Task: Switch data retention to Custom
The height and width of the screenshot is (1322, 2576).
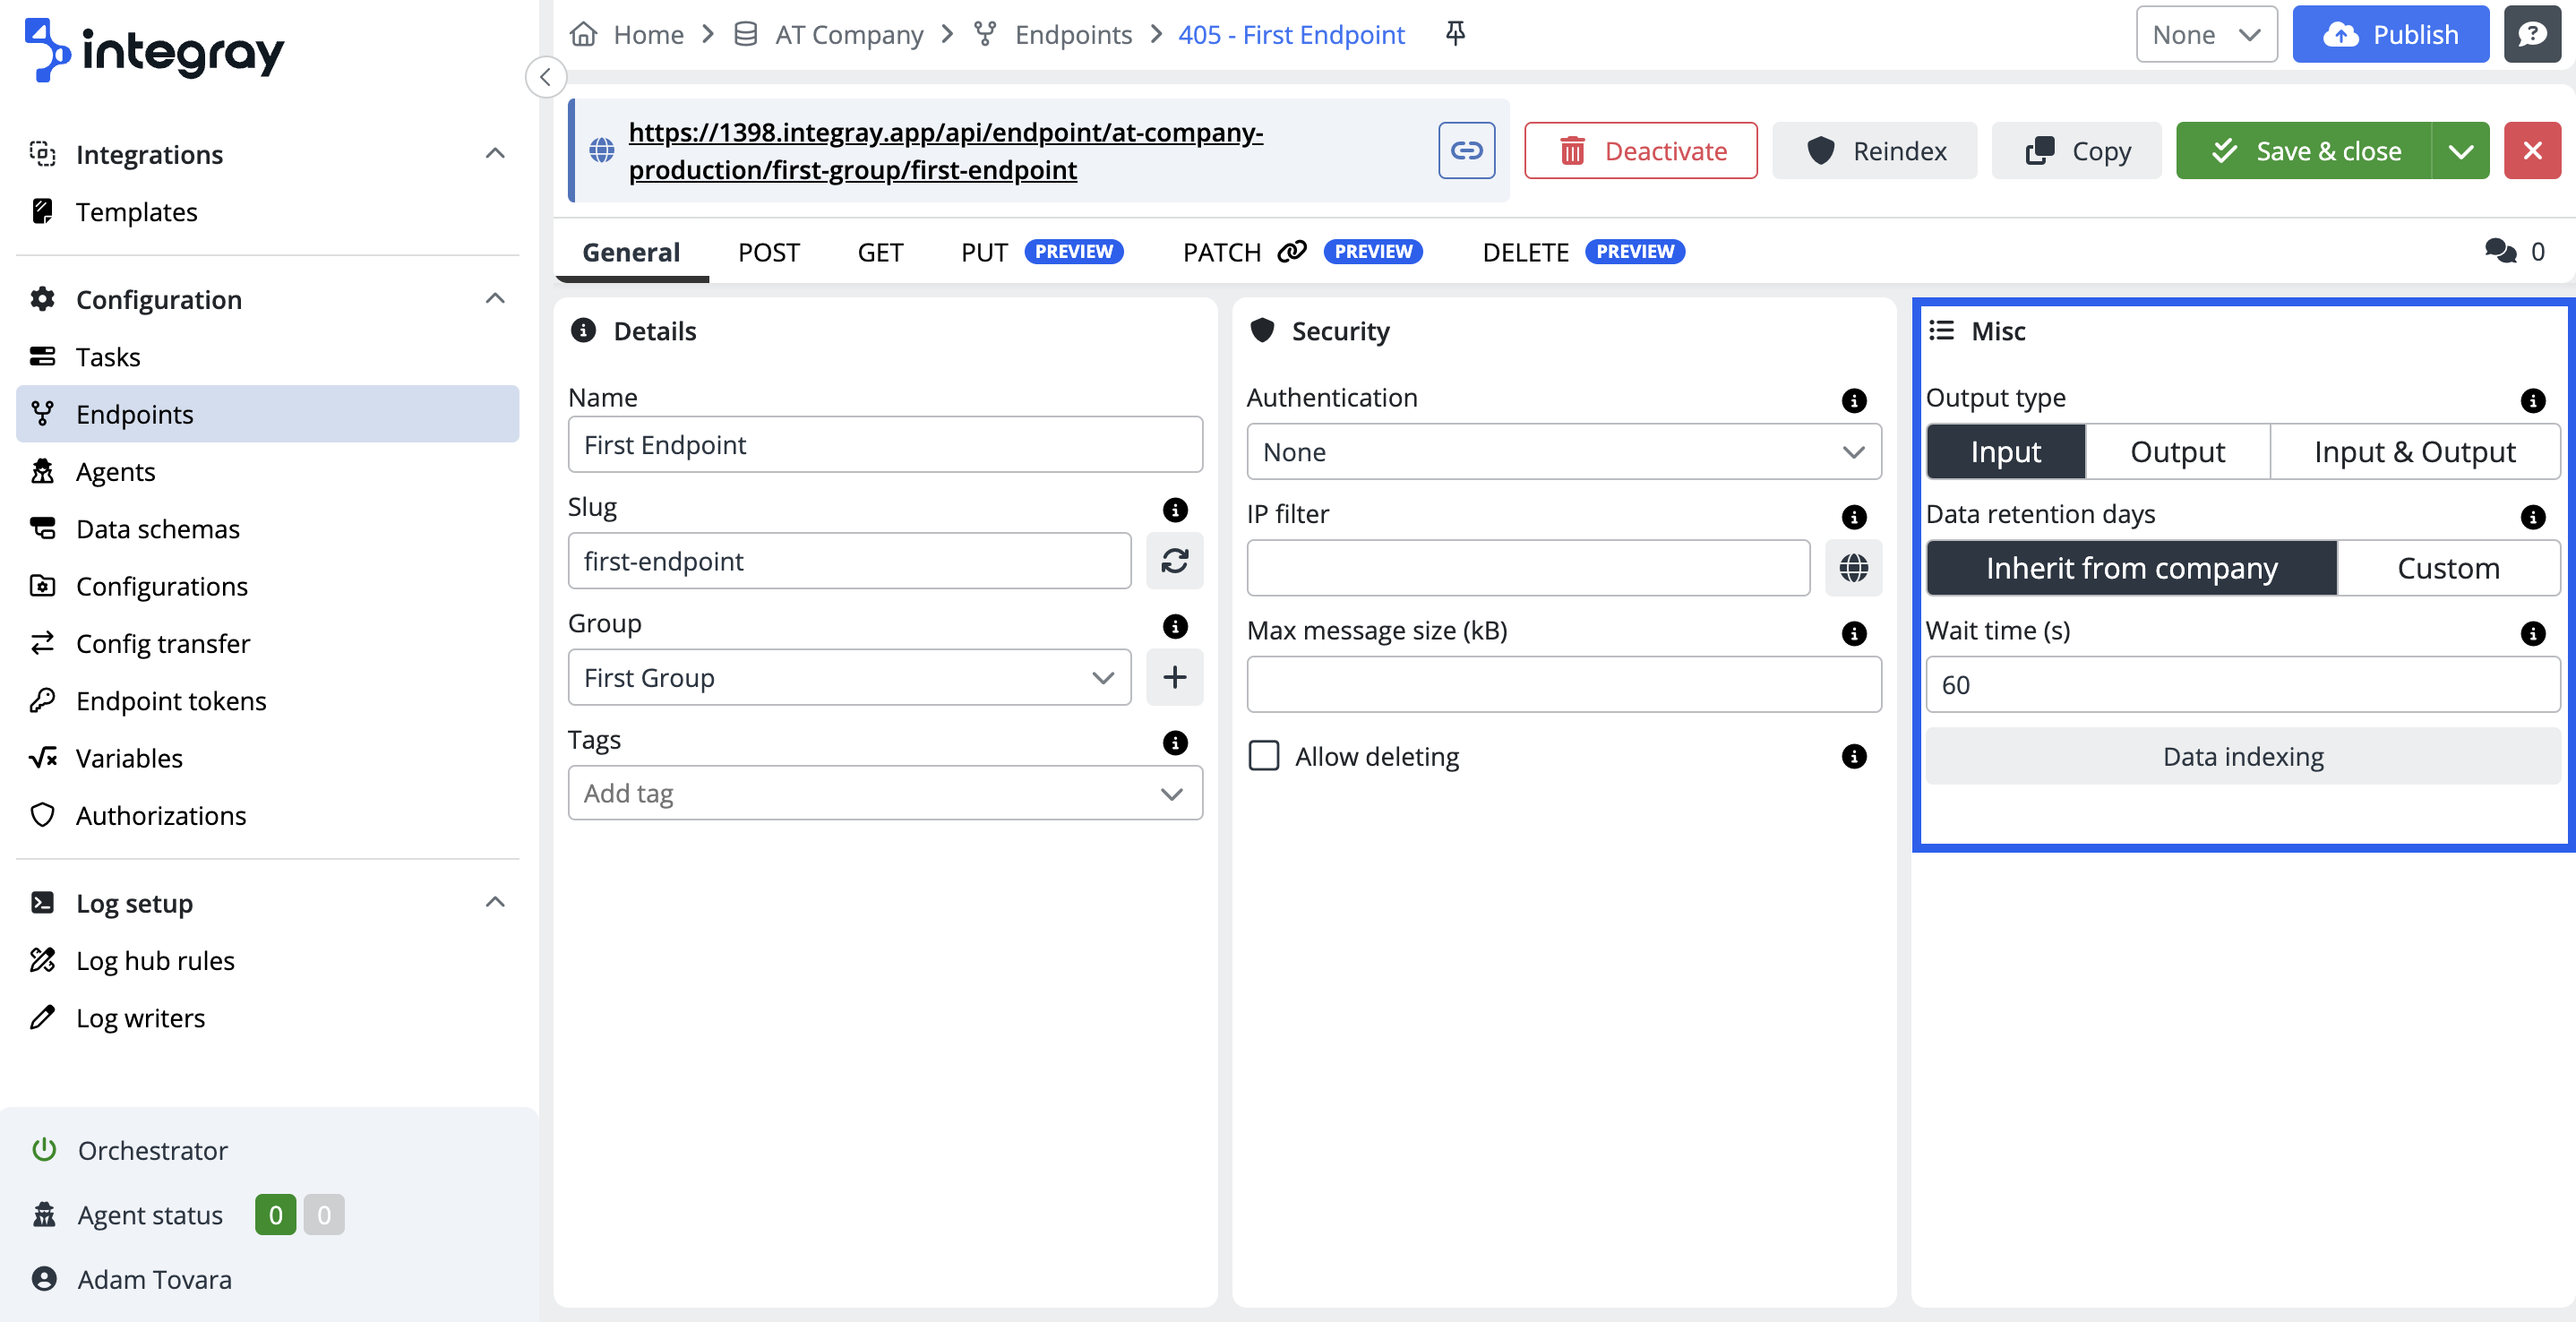Action: (2447, 568)
